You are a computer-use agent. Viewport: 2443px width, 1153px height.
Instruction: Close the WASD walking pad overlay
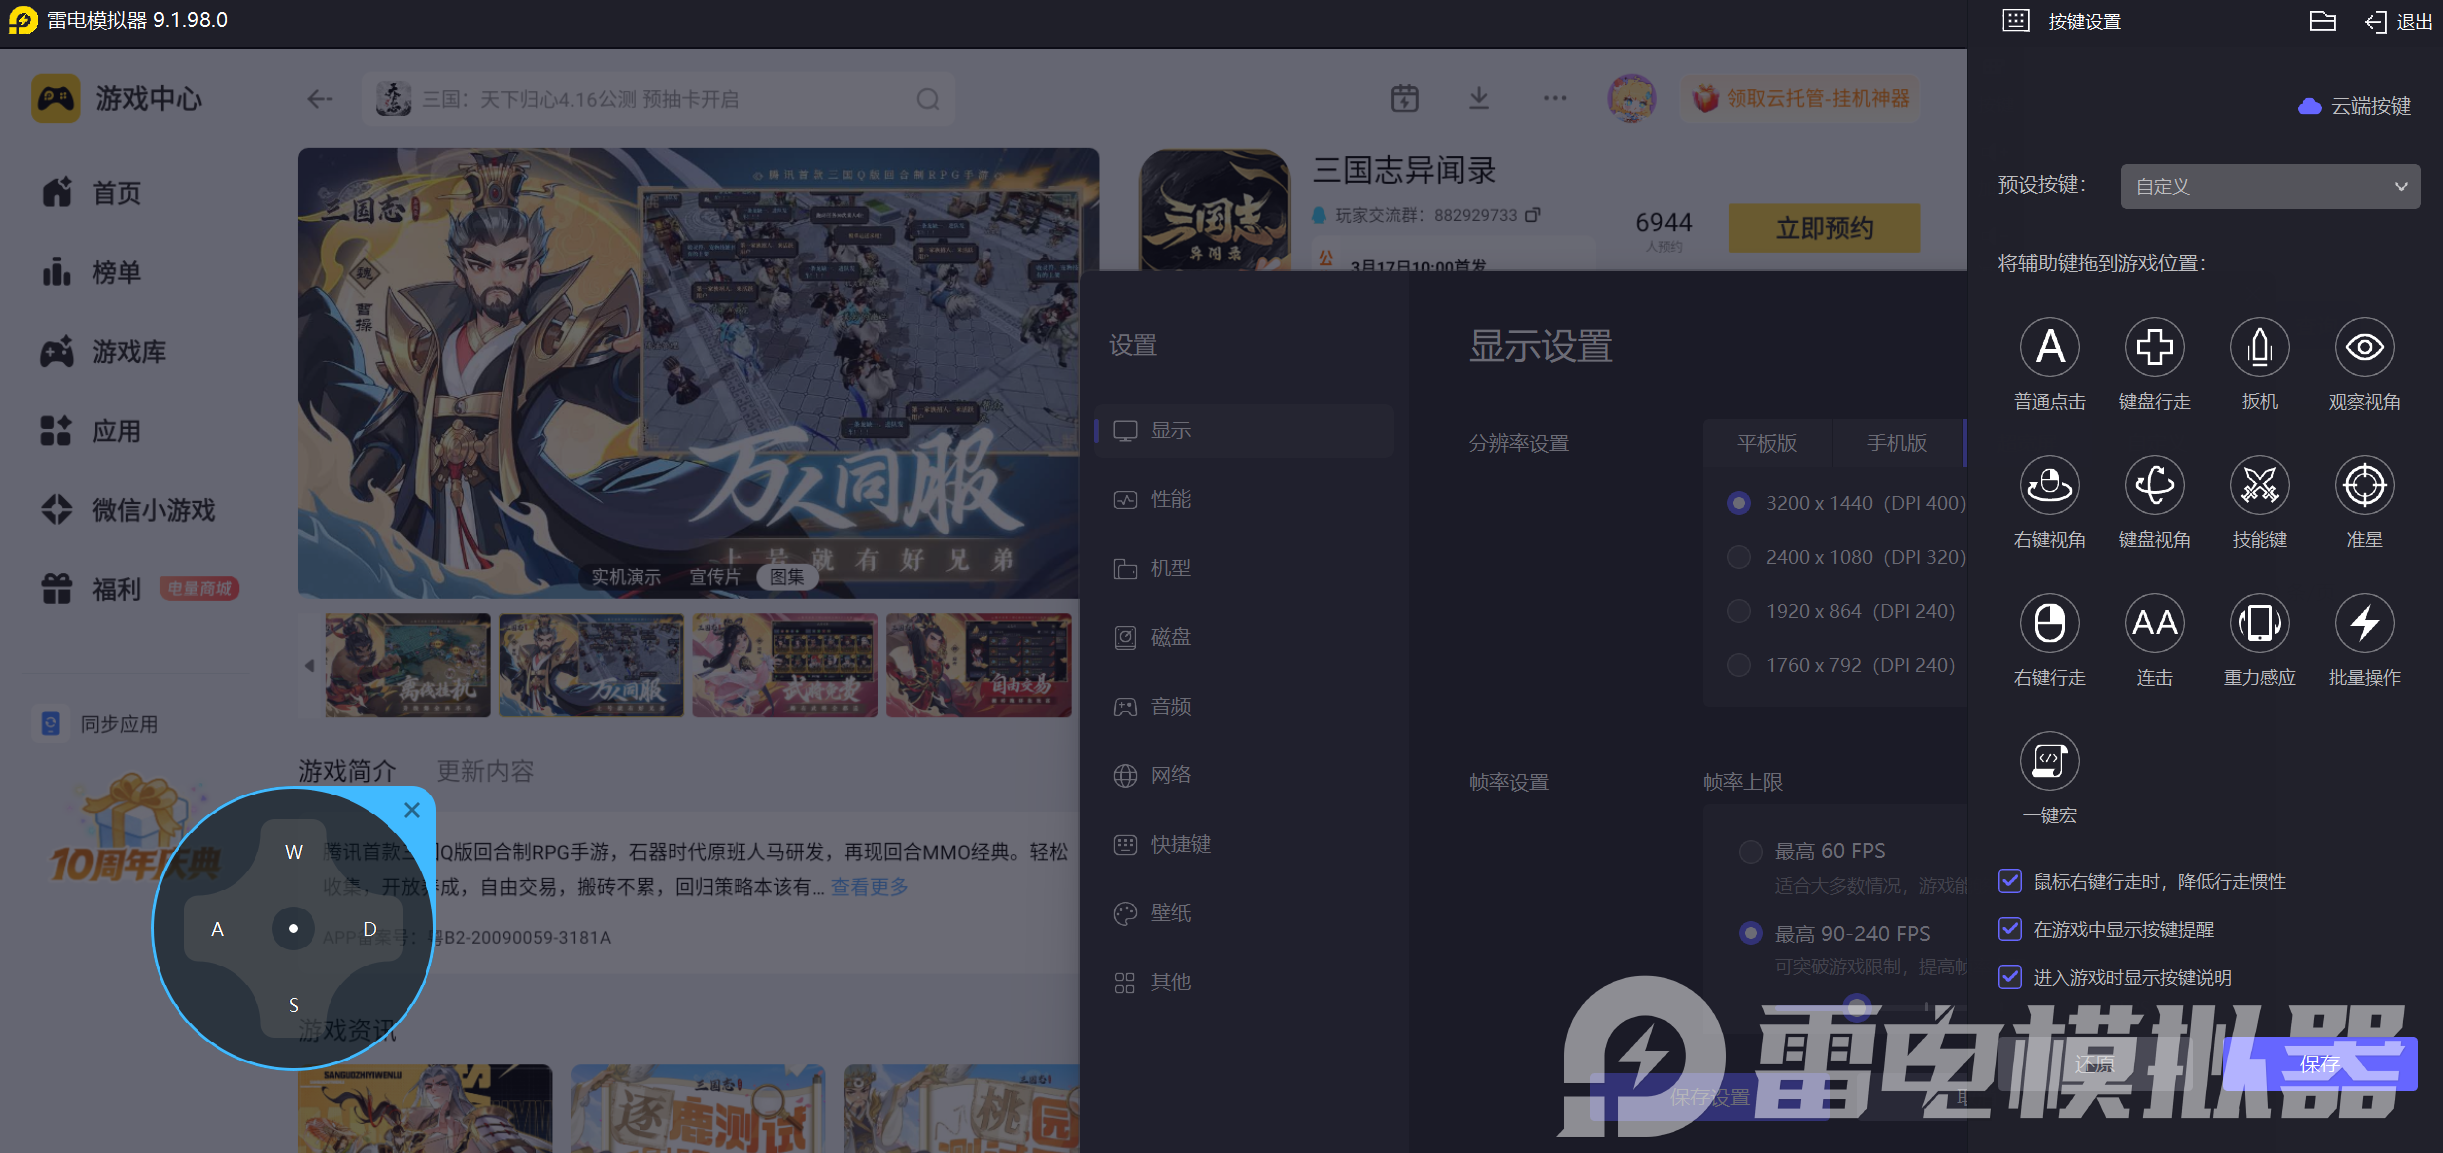[x=412, y=810]
